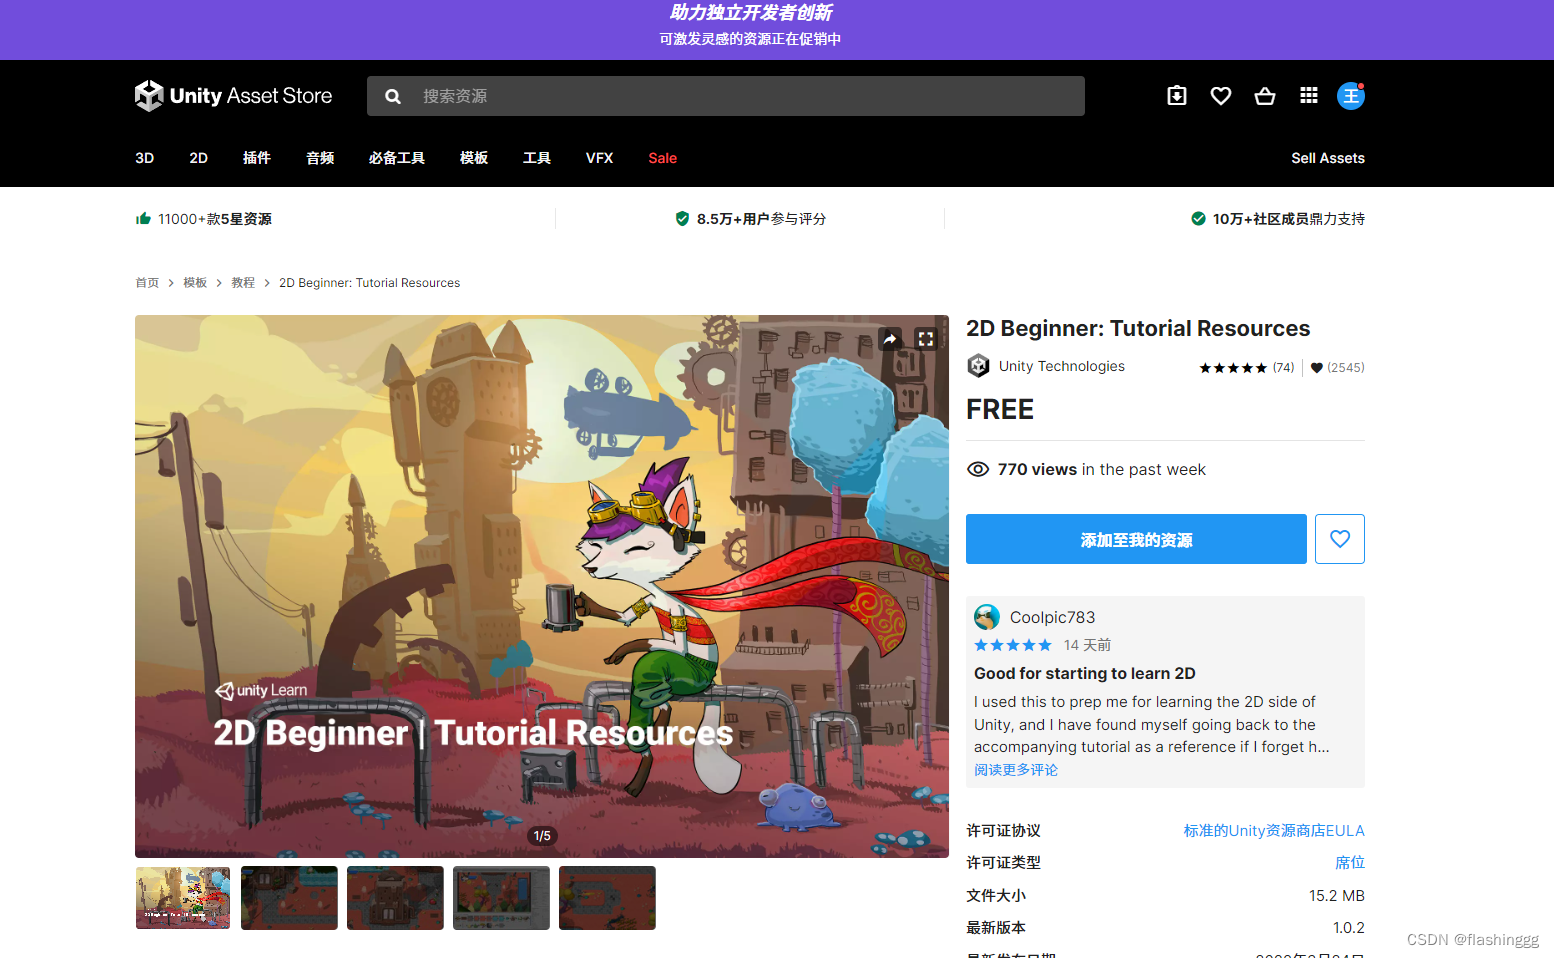Go to 教程 breadcrumb link

(x=243, y=283)
